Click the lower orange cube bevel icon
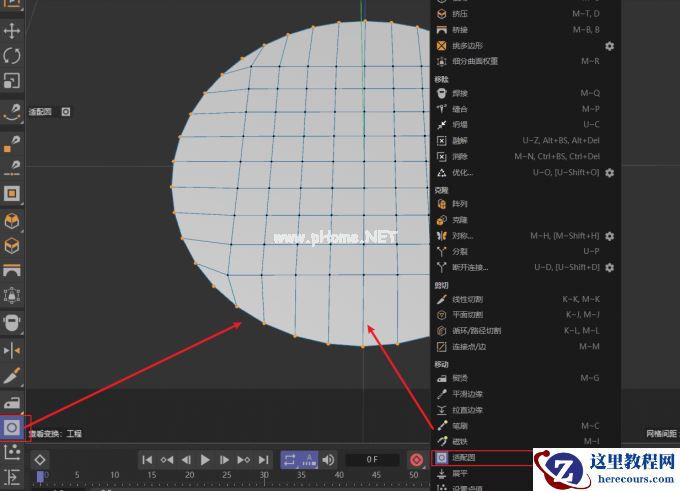Screen dimensions: 680x491 pos(12,246)
